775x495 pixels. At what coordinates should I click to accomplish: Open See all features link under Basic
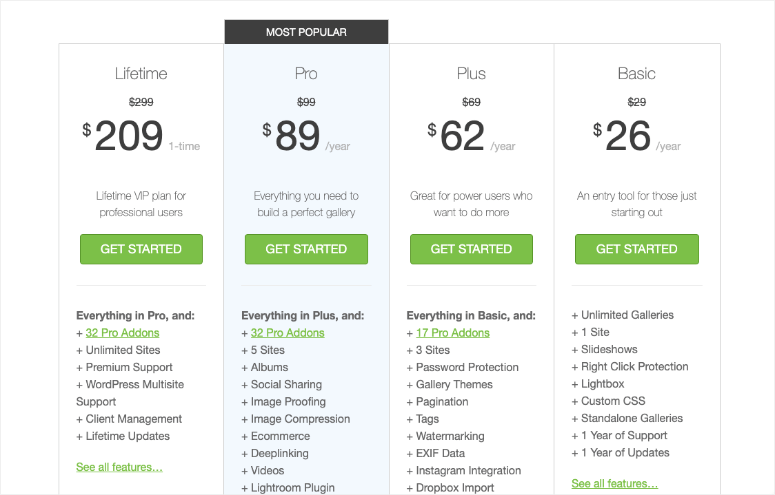pyautogui.click(x=614, y=483)
